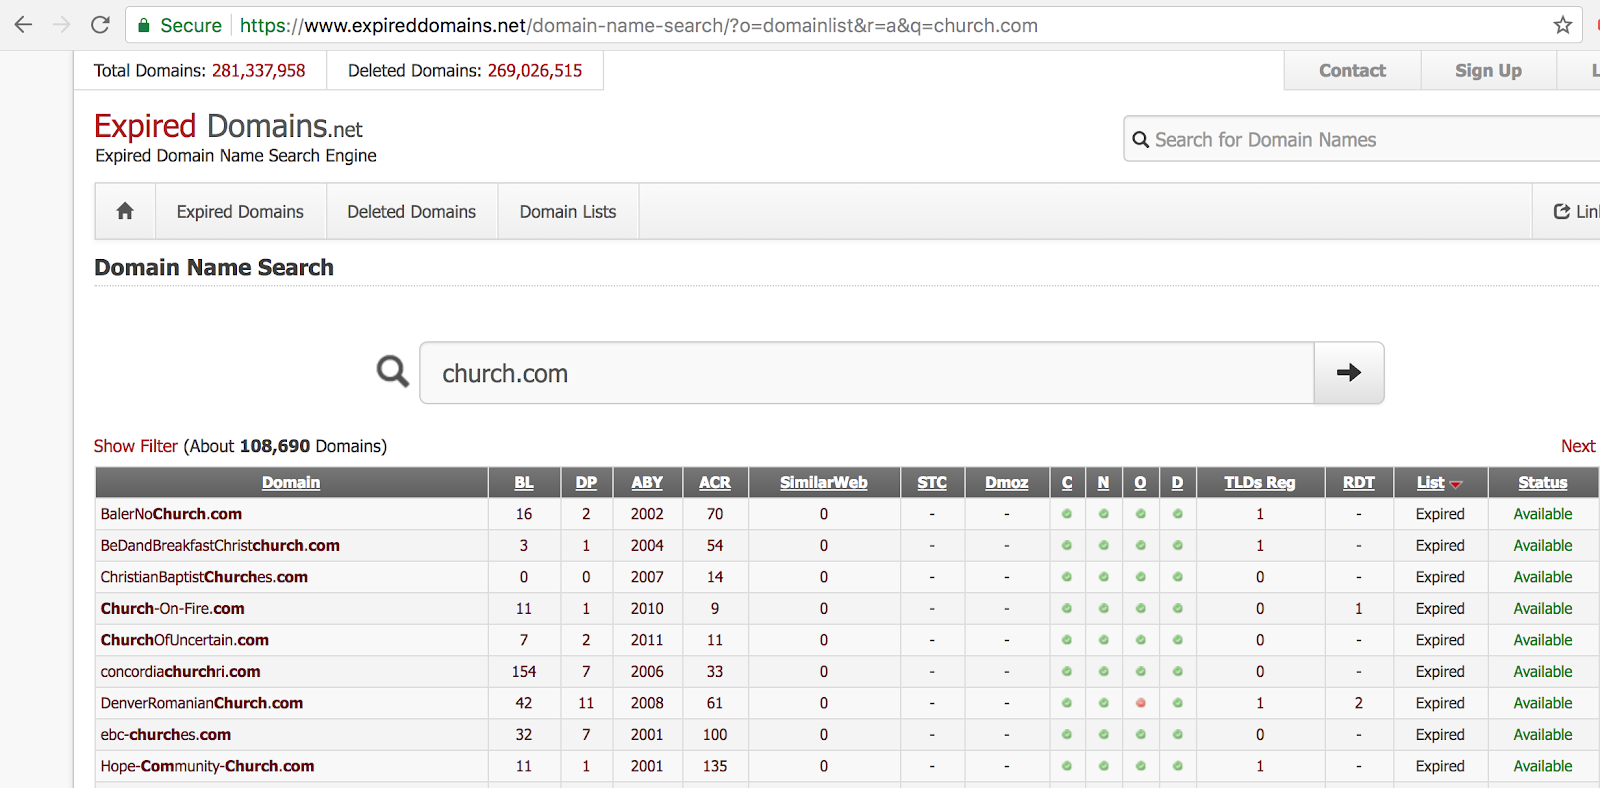Click the church.com search input field

(x=867, y=373)
